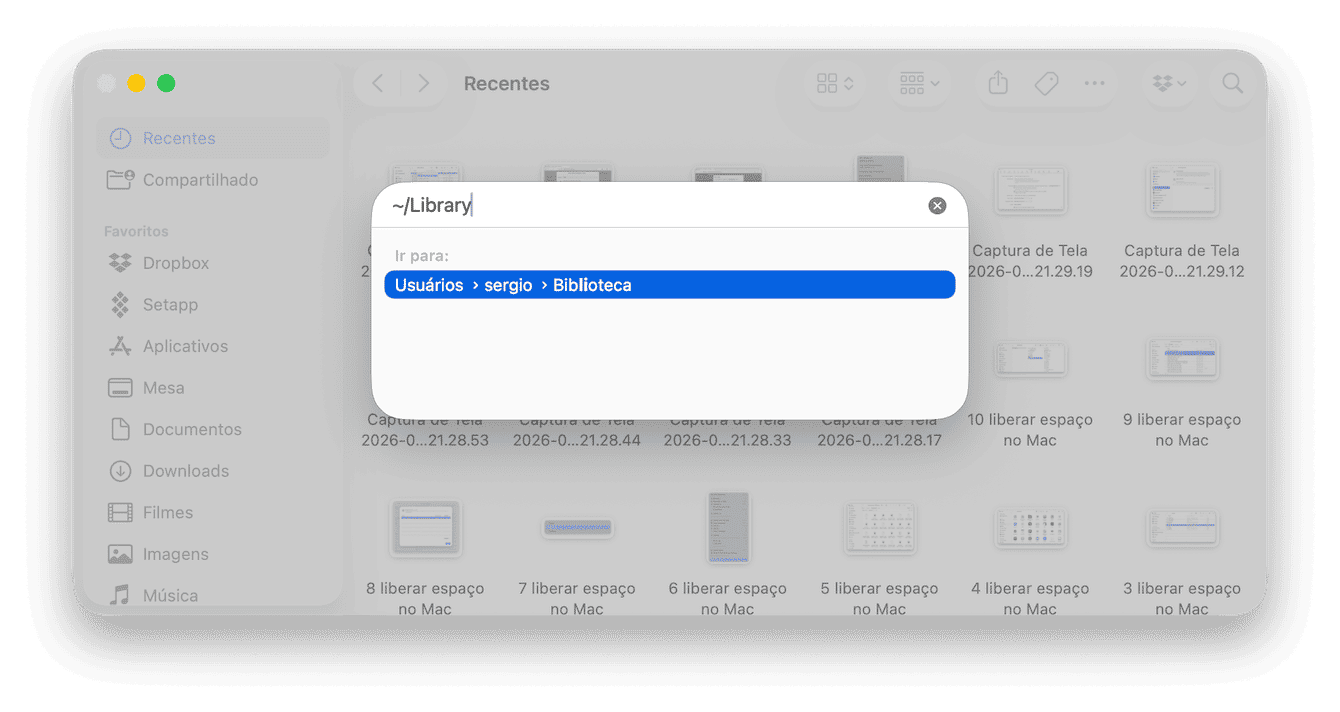Click the Documentos file icon
The height and width of the screenshot is (712, 1340).
tap(120, 429)
